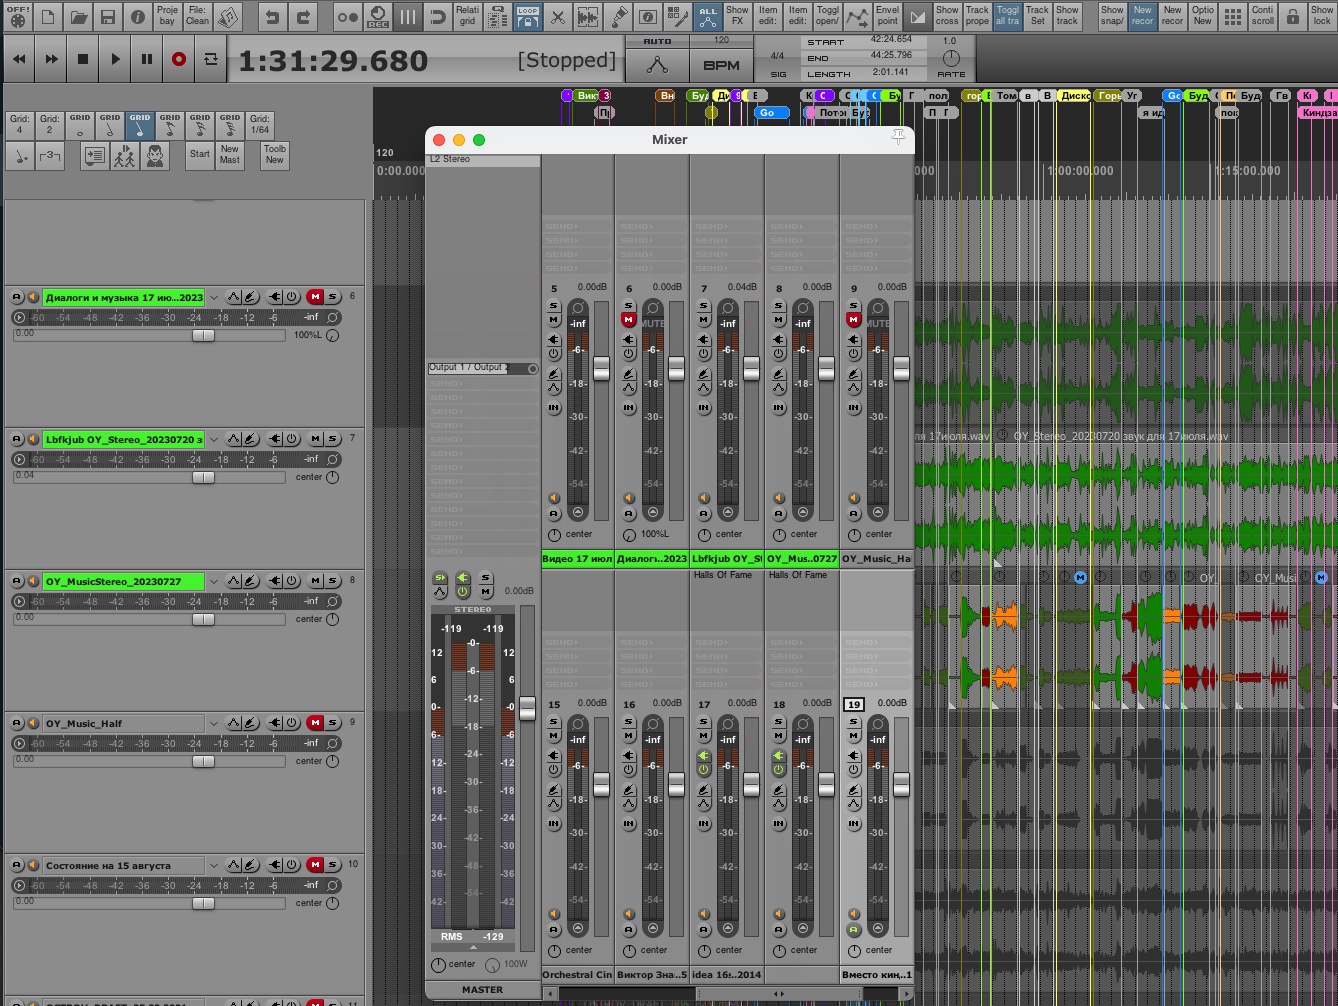This screenshot has height=1006, width=1338.
Task: Toggle the Loop lock toolbar icon
Action: (x=527, y=16)
